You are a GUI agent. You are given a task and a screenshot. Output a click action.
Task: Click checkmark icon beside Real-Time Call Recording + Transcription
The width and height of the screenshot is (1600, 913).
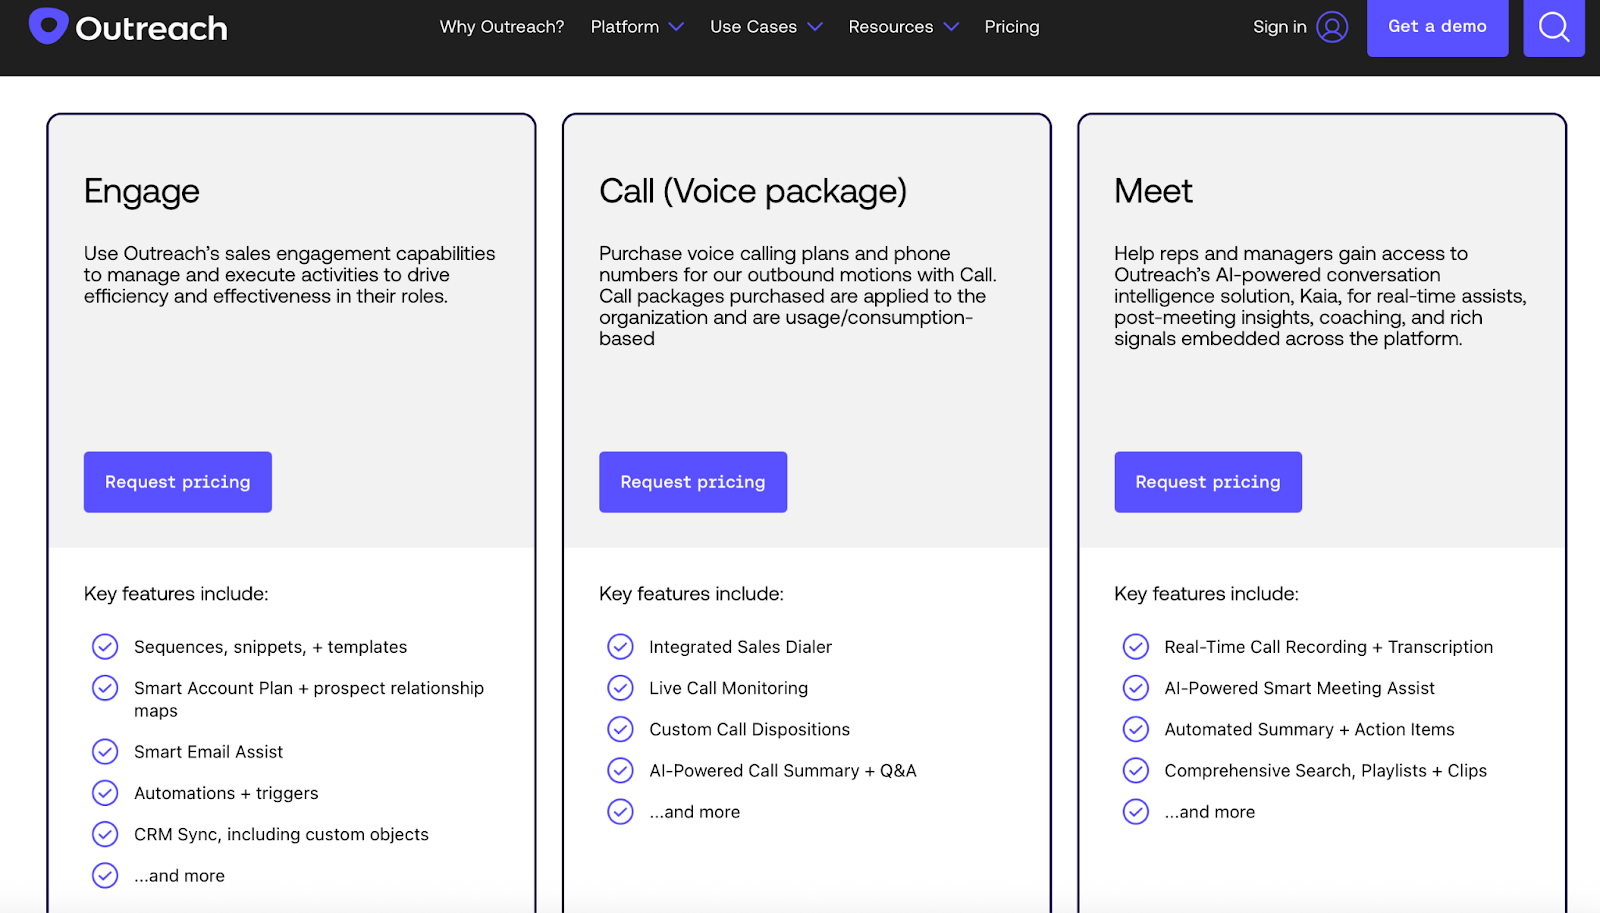[1136, 647]
